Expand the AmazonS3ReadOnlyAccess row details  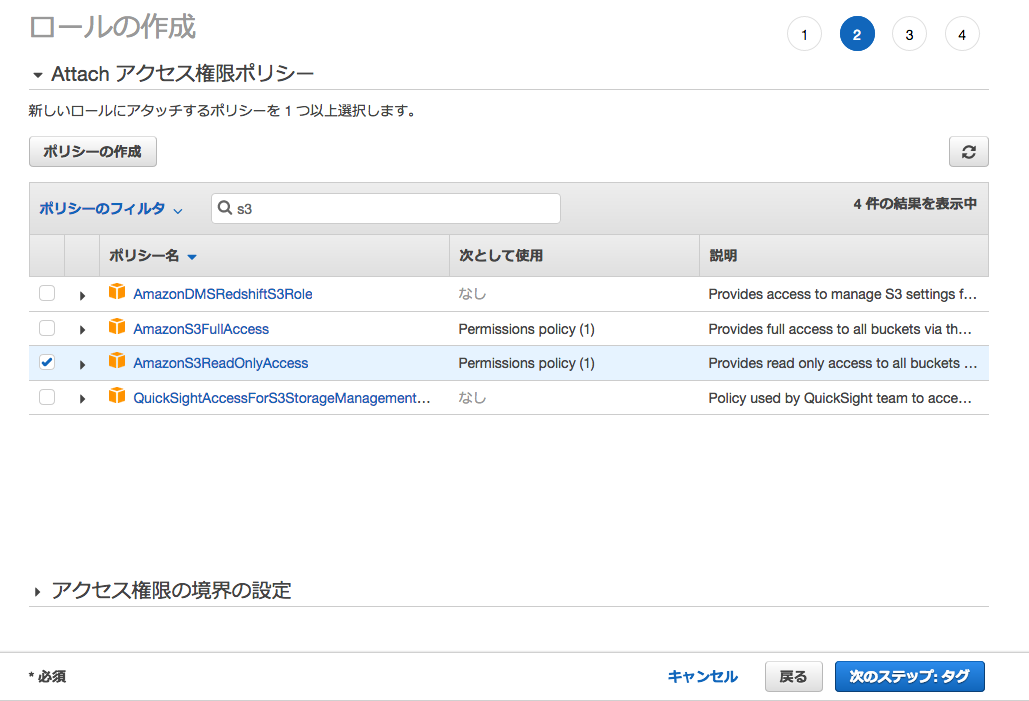[x=82, y=364]
